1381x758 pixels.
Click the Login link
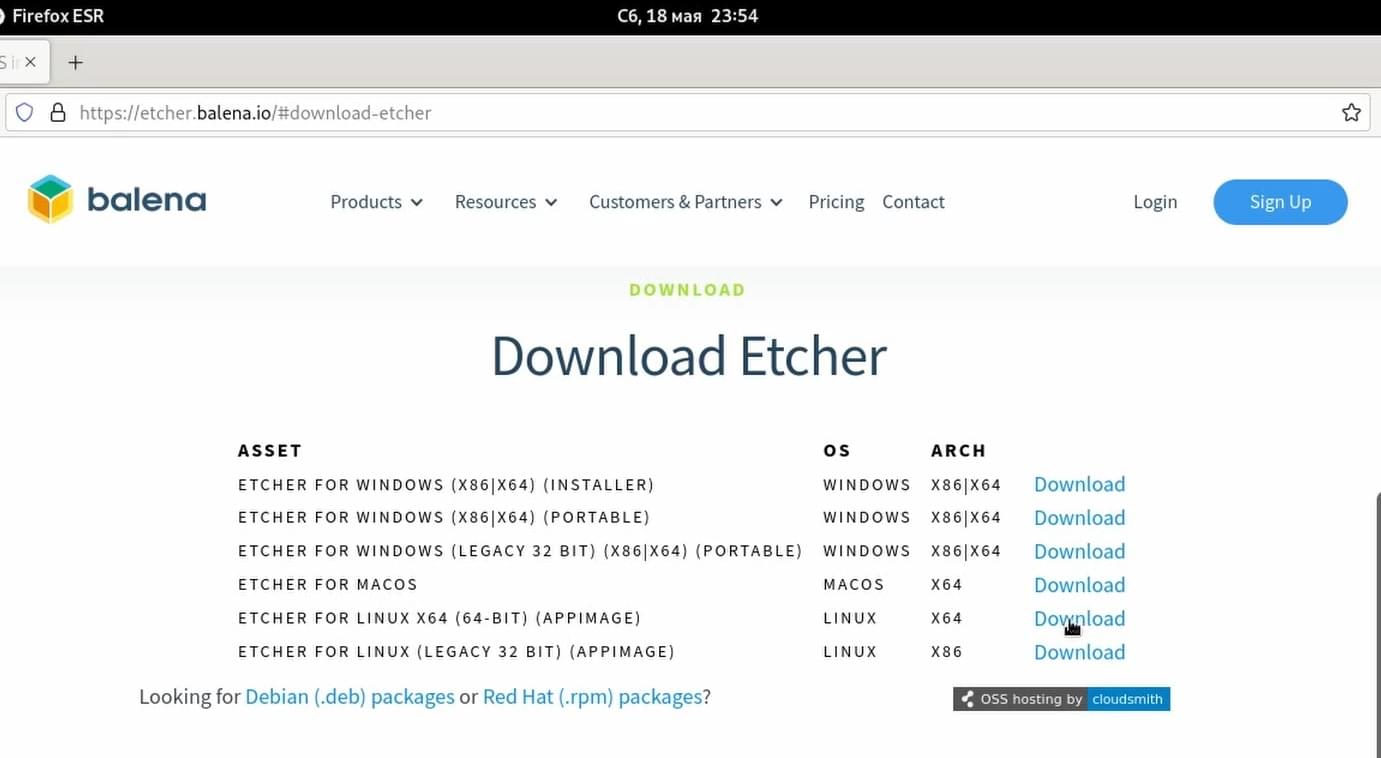coord(1155,202)
